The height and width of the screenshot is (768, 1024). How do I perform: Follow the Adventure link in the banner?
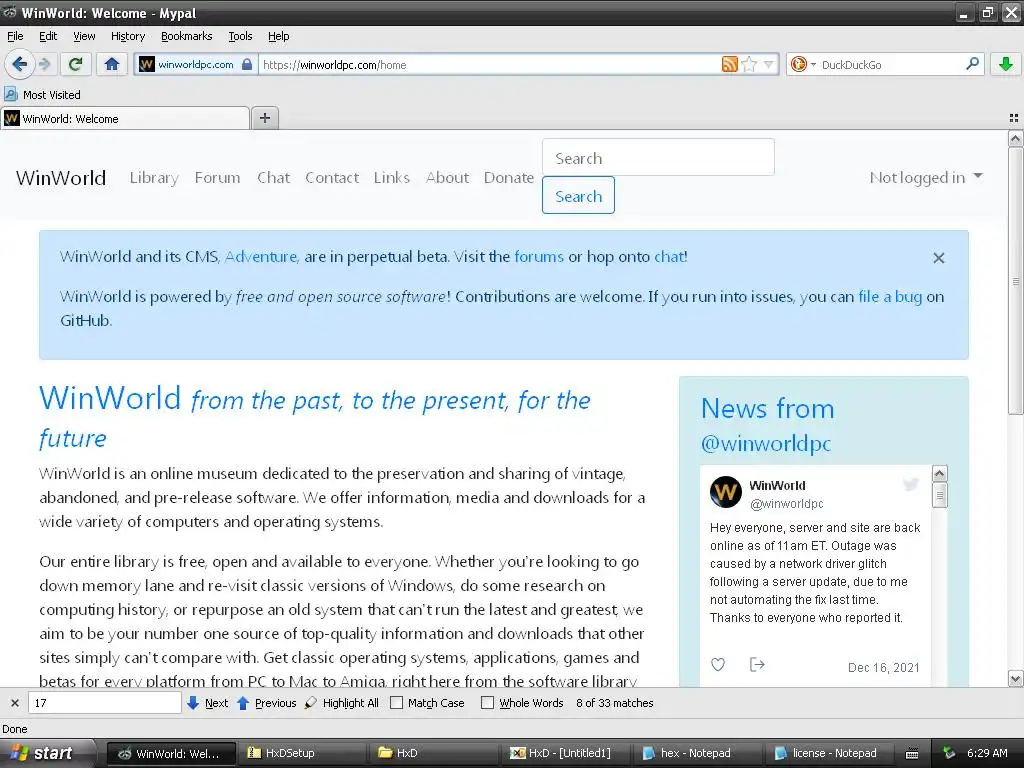click(261, 257)
